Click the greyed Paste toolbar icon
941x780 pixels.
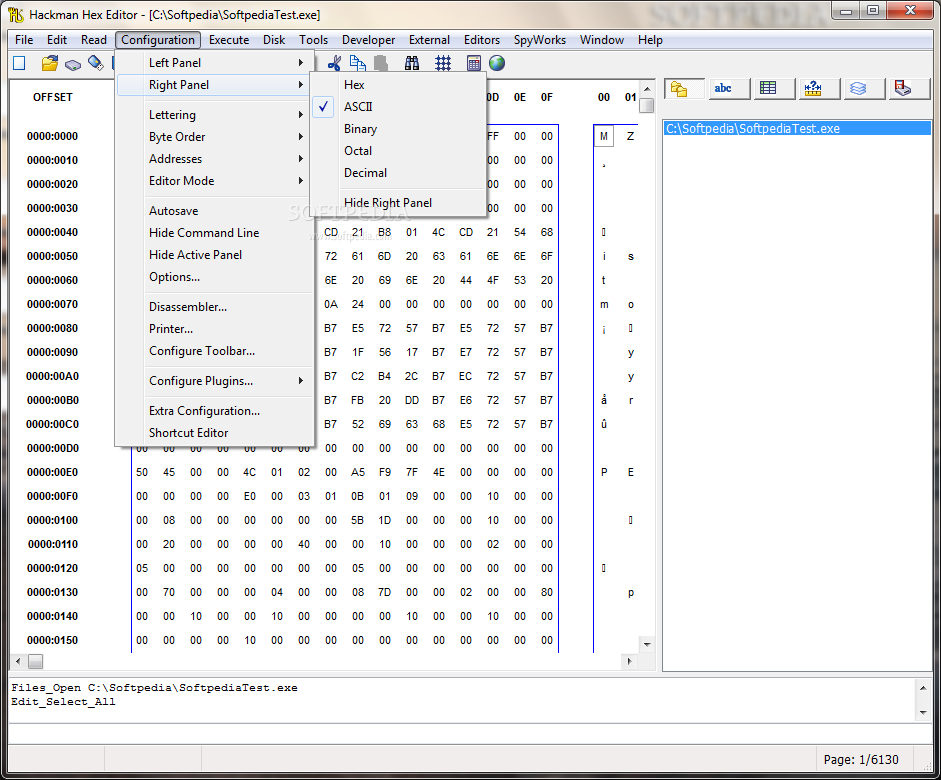point(380,63)
